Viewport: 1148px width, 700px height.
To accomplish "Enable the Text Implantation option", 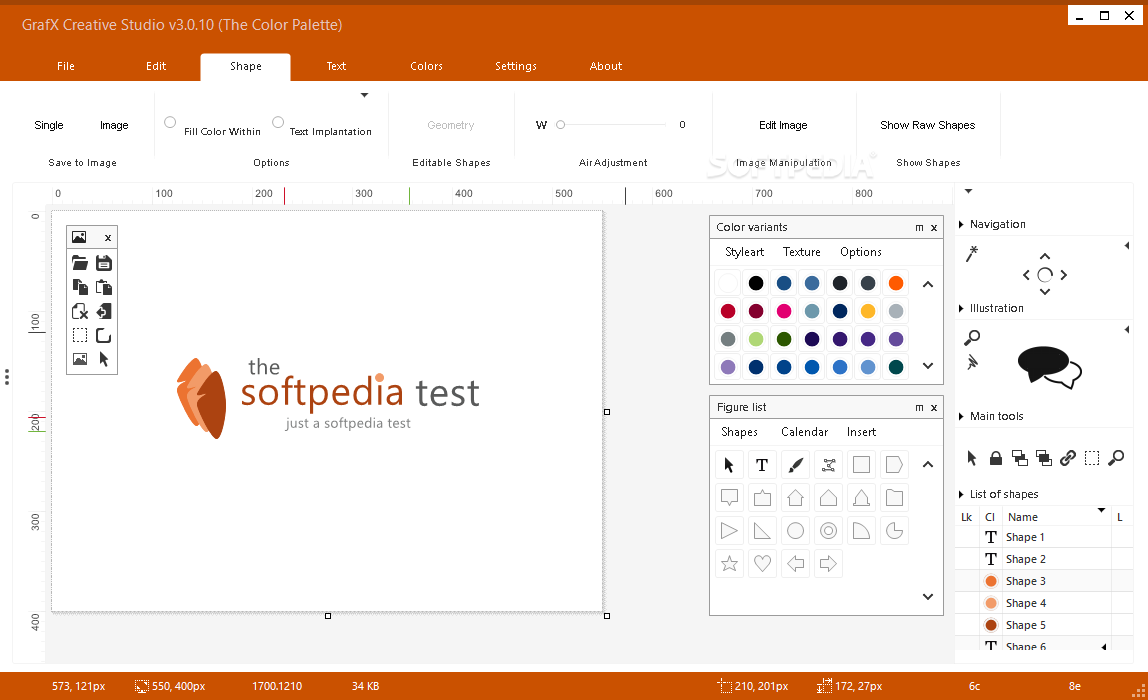I will click(278, 122).
